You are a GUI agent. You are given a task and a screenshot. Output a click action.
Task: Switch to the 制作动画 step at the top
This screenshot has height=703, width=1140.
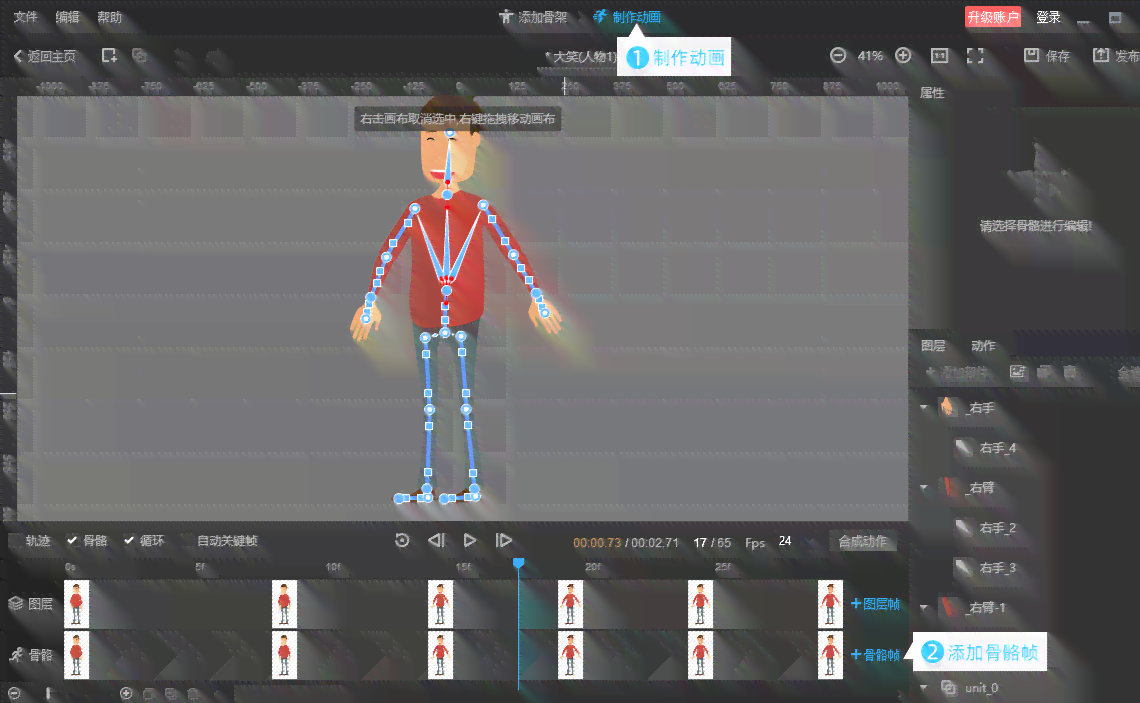tap(627, 17)
